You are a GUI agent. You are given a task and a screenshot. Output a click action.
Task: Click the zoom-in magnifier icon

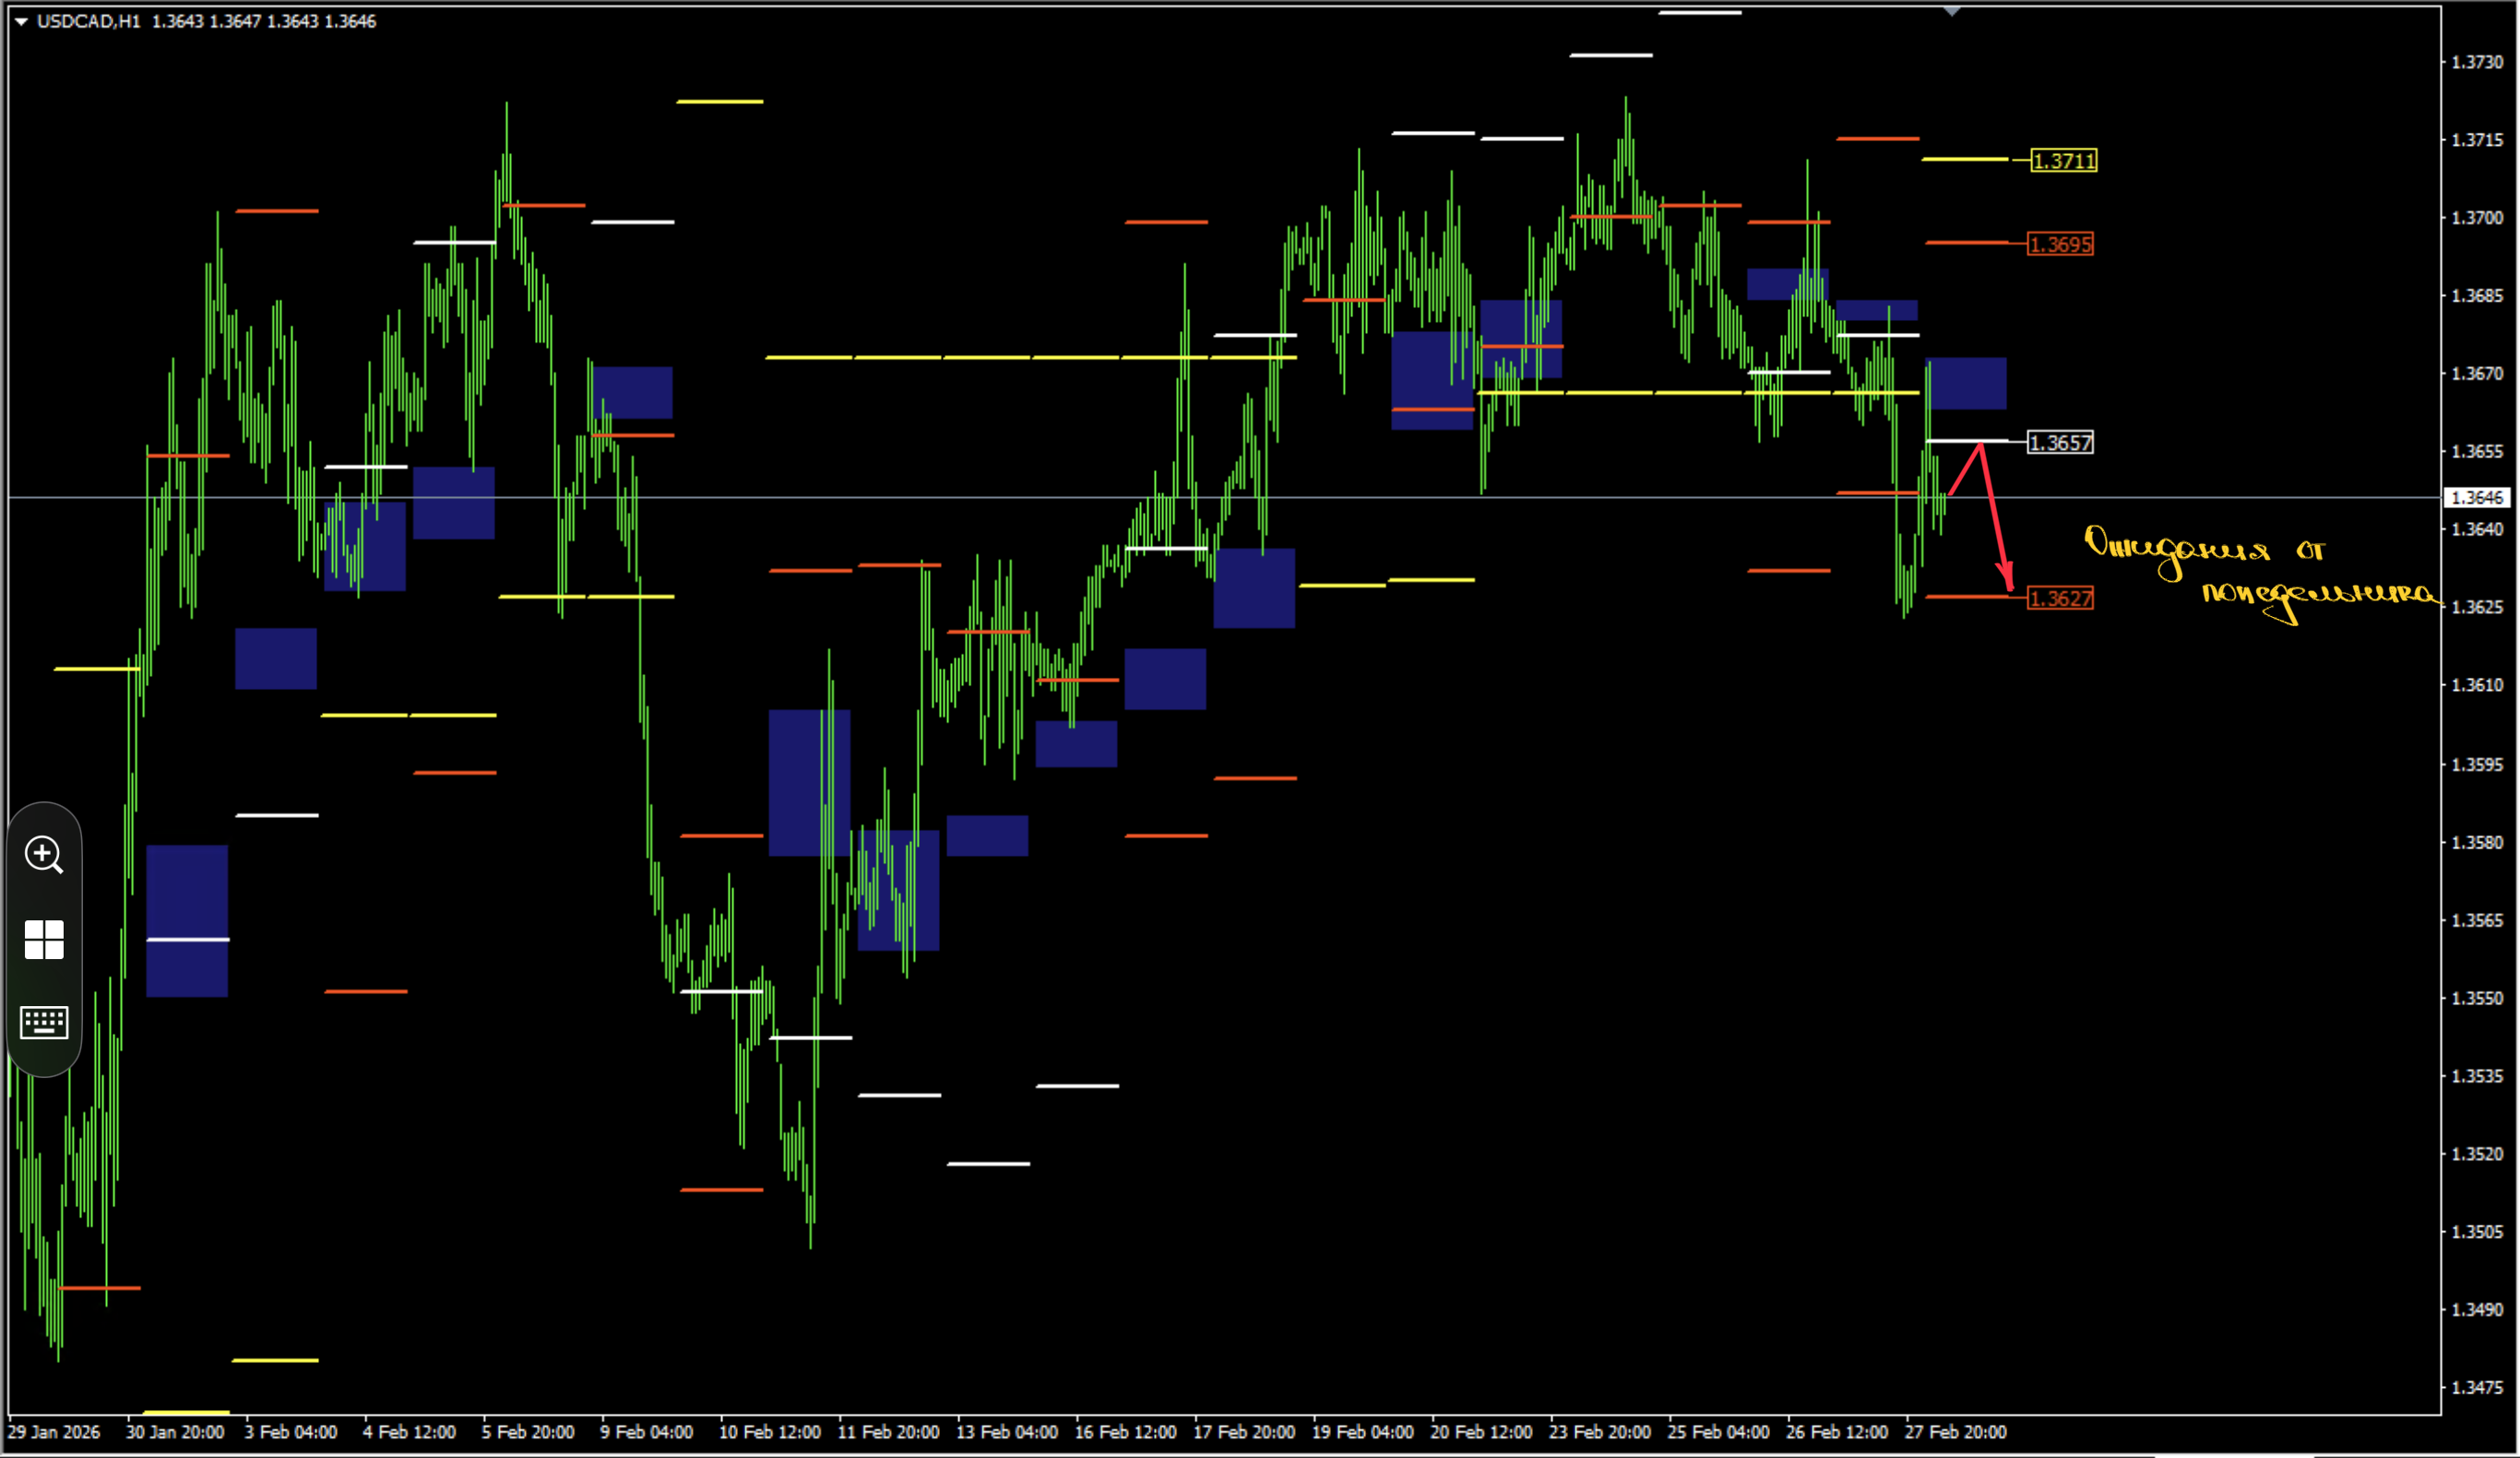[44, 855]
